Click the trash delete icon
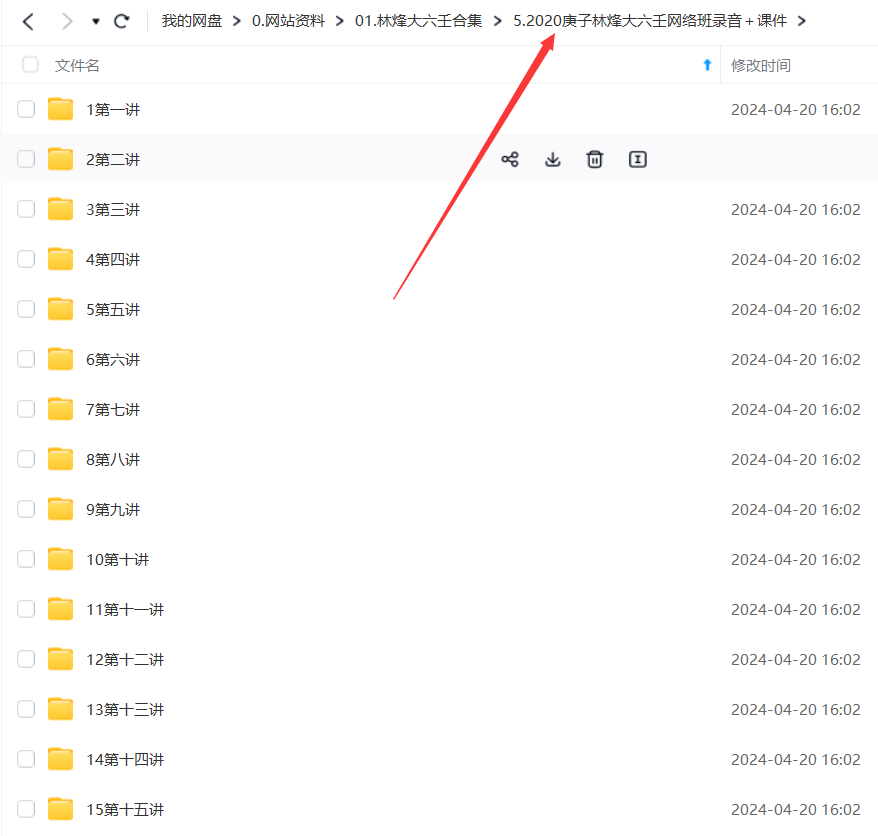 [x=594, y=159]
